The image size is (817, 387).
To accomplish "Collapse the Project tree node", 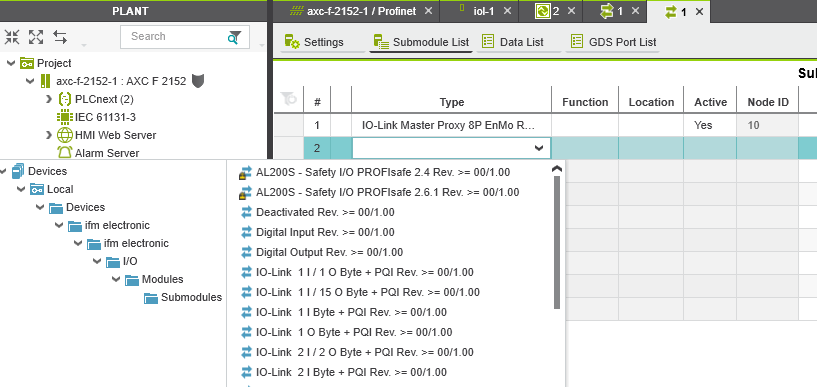I will (11, 63).
